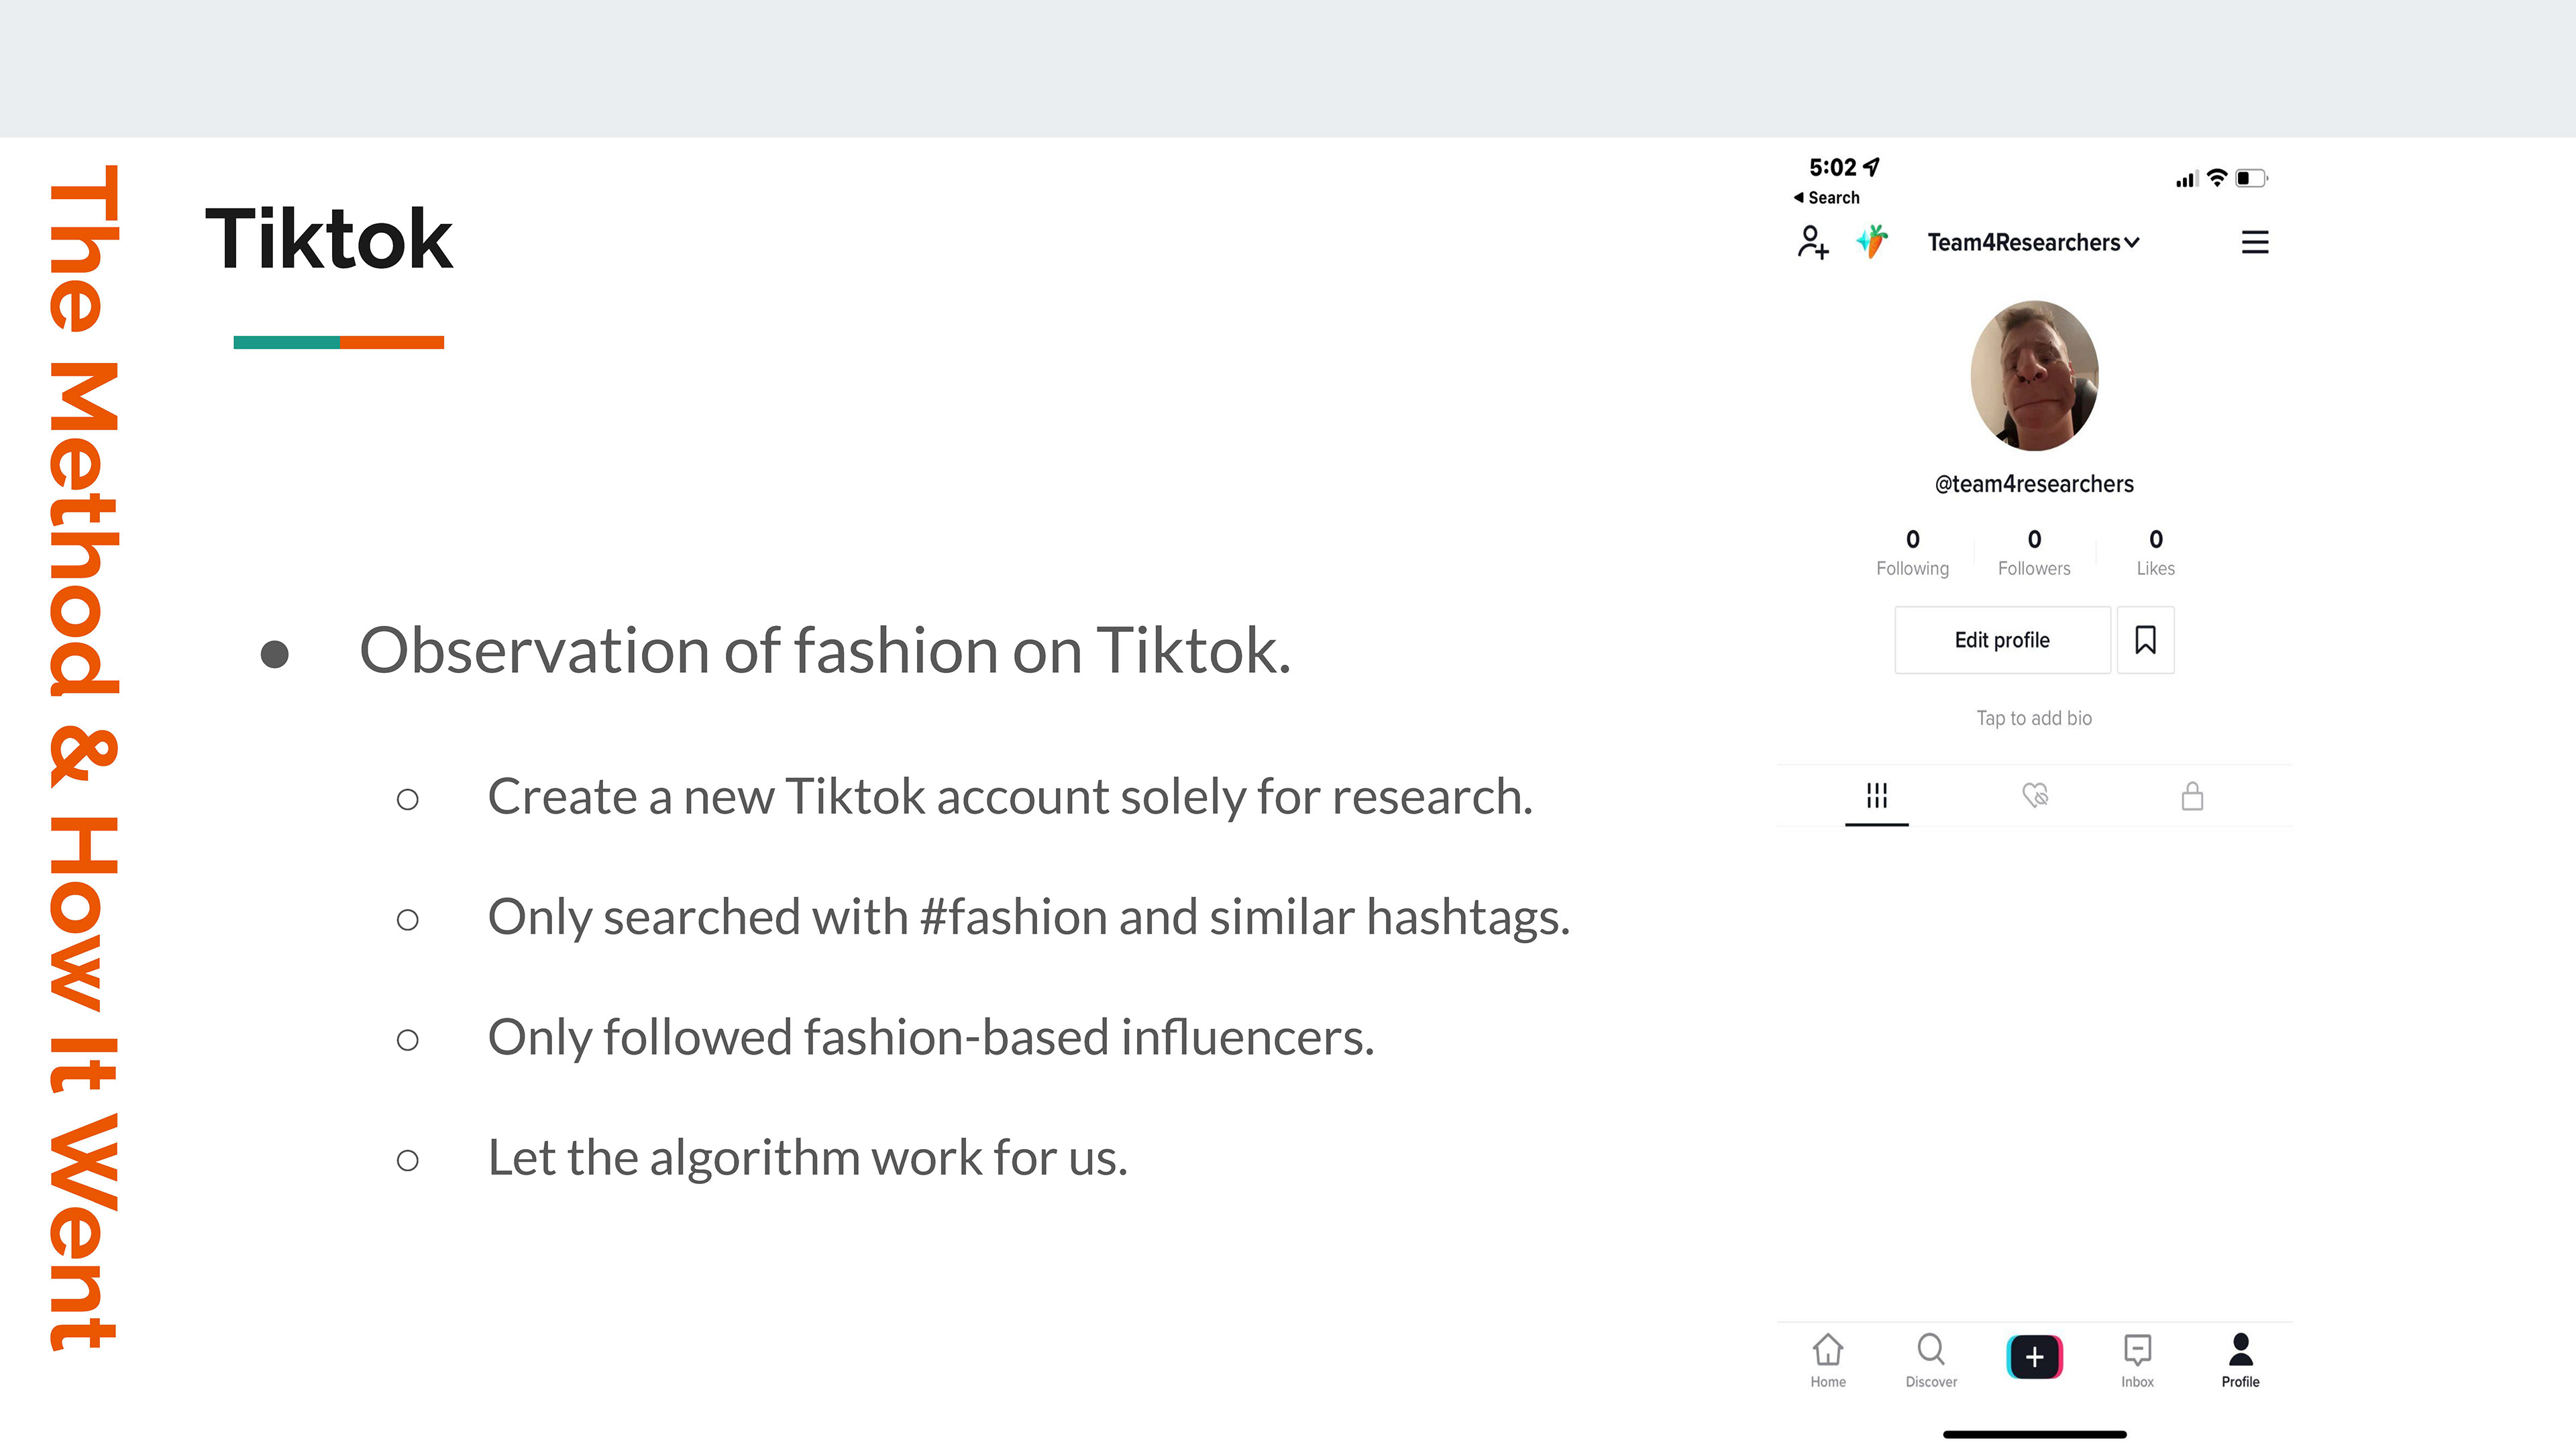
Task: Tap to add bio text
Action: [x=2034, y=718]
